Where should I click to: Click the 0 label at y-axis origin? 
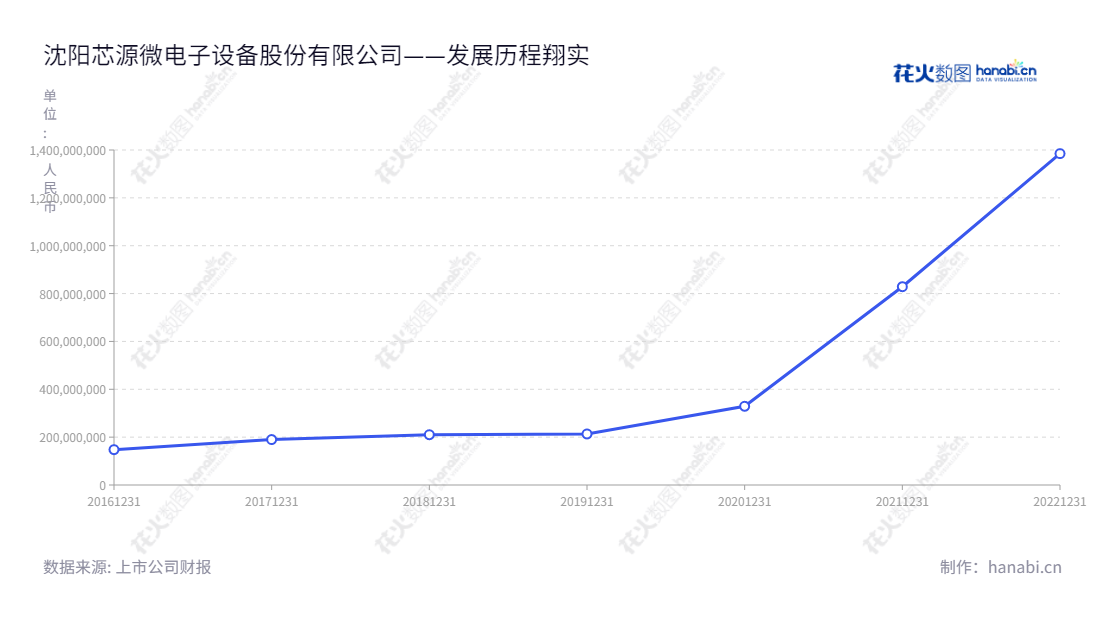[x=102, y=485]
